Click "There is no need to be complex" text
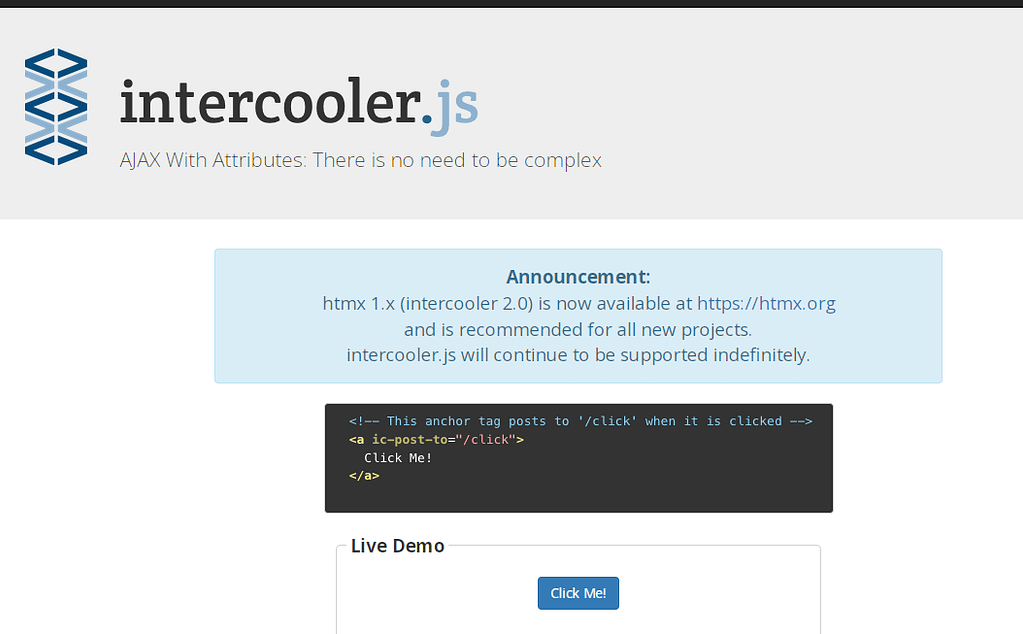The image size is (1023, 634). pyautogui.click(x=457, y=160)
